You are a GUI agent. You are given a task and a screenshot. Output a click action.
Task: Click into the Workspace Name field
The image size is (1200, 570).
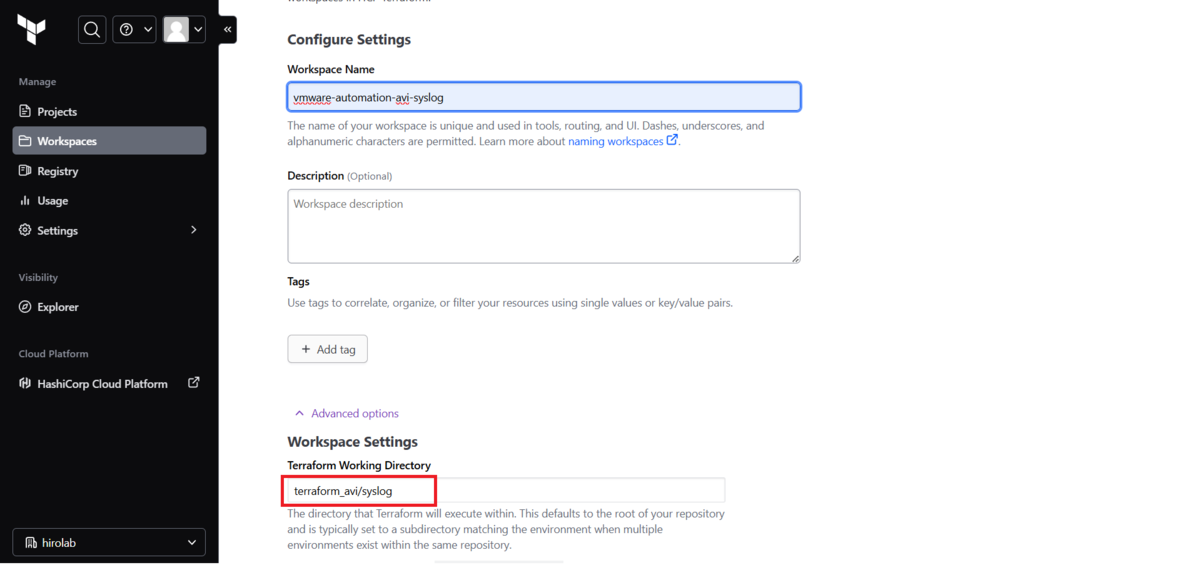(544, 97)
